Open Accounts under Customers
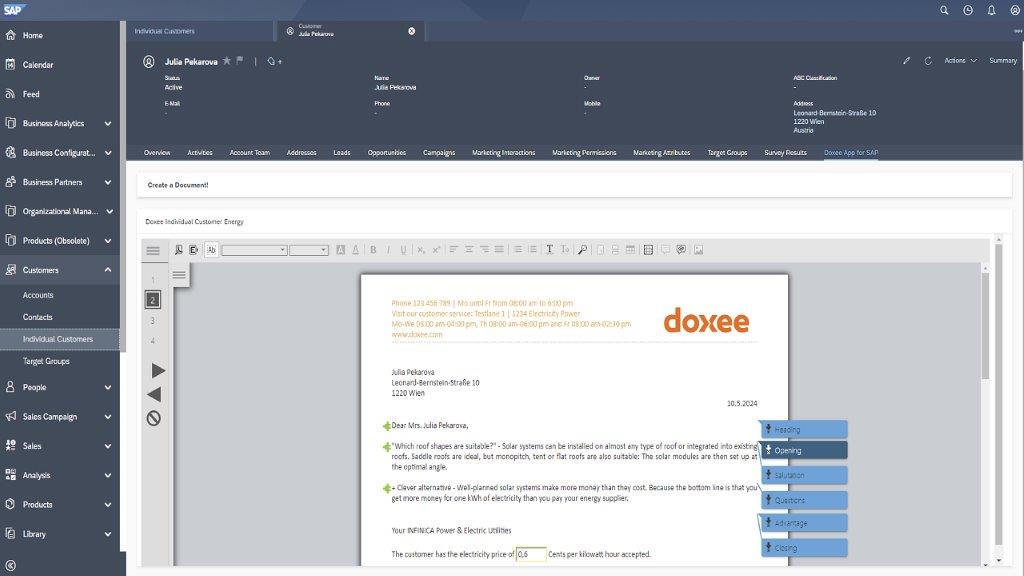This screenshot has height=576, width=1024. [x=38, y=295]
